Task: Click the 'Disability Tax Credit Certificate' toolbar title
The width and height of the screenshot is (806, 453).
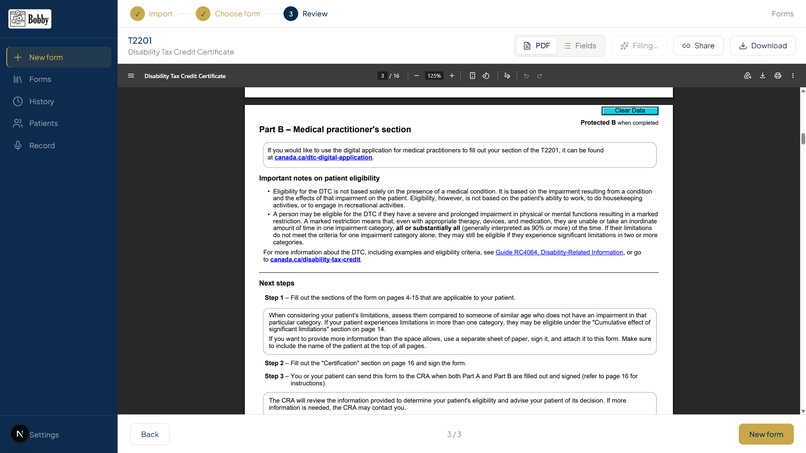Action: (x=185, y=76)
